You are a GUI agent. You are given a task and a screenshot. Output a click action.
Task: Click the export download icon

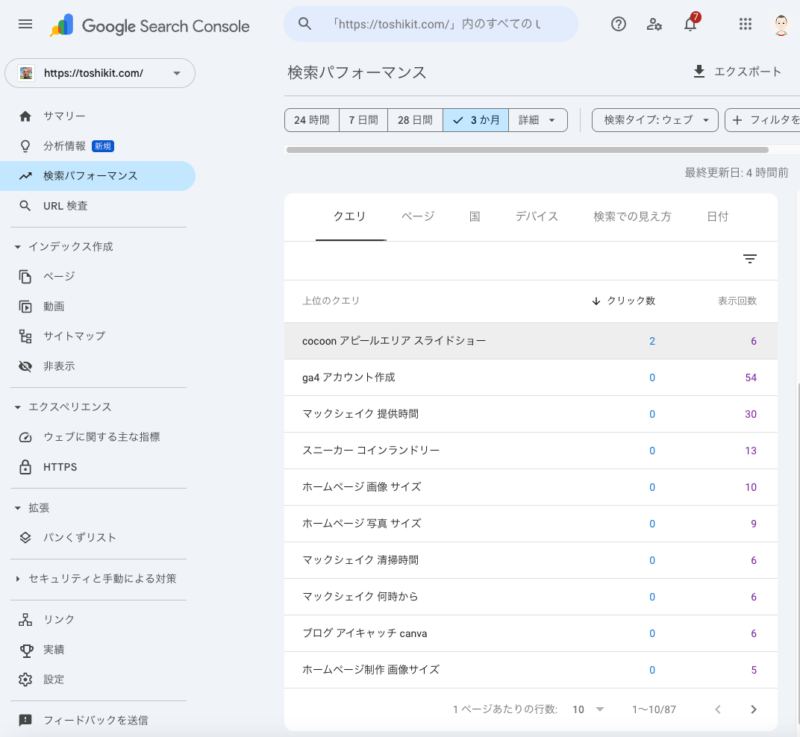pyautogui.click(x=699, y=72)
